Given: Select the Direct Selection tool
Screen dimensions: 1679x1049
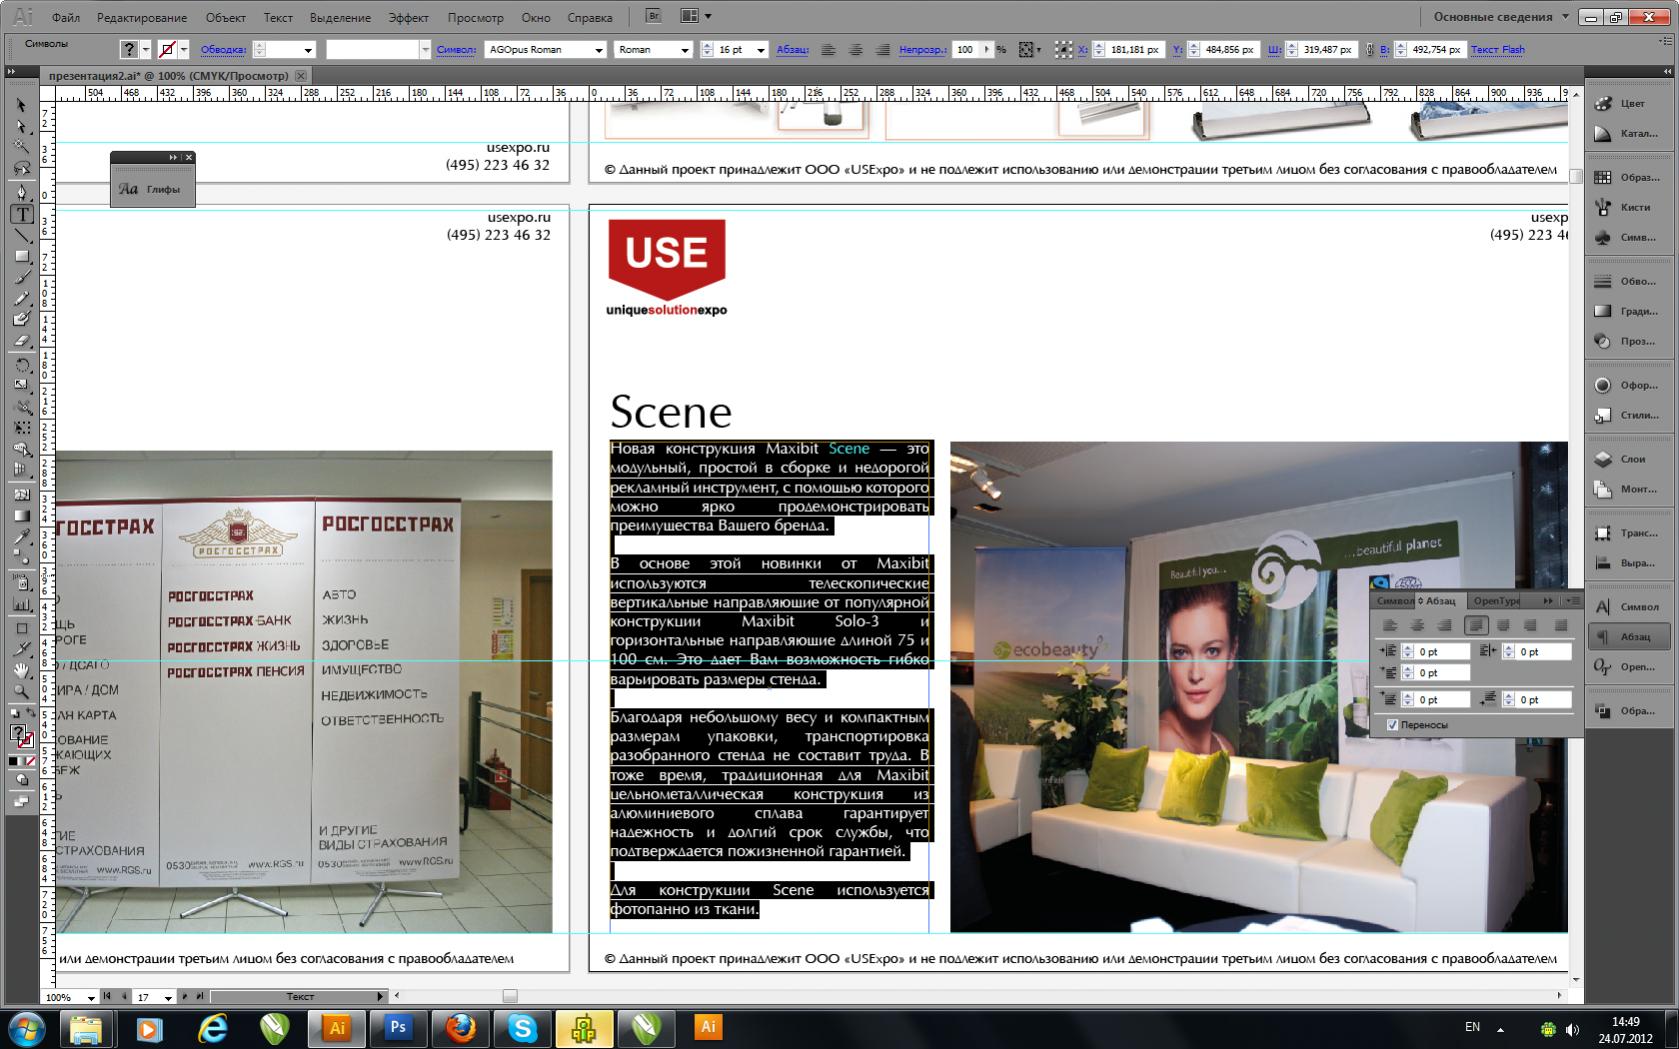Looking at the screenshot, I should point(21,127).
